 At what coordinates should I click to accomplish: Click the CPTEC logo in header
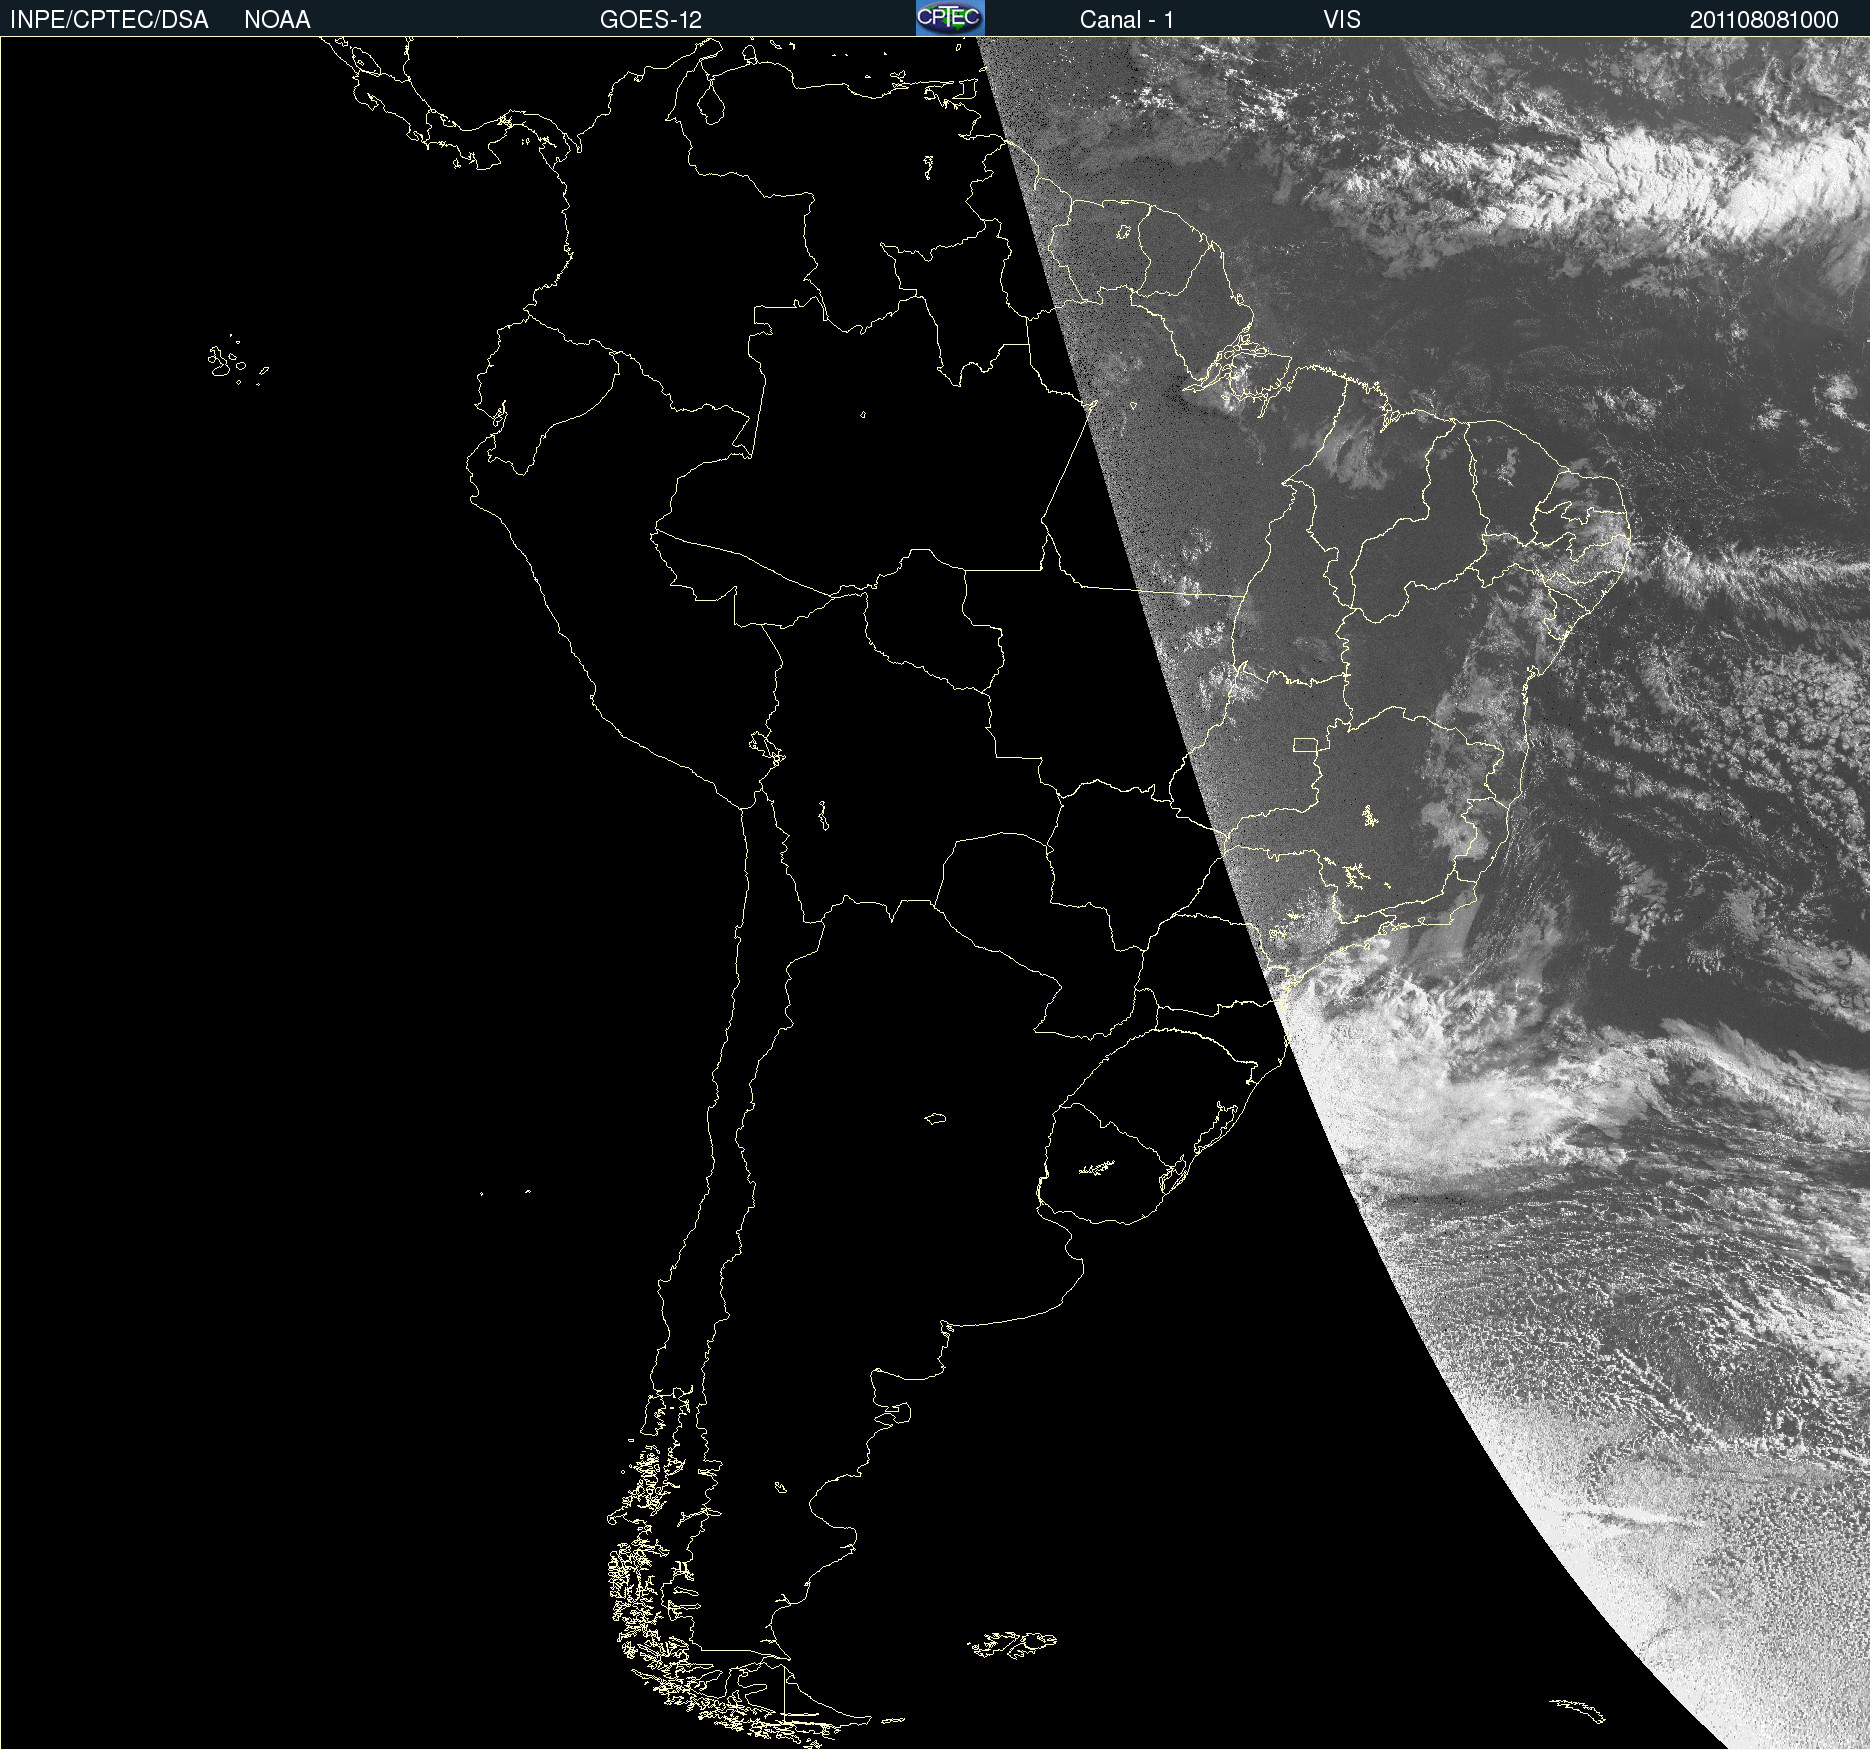(x=950, y=18)
